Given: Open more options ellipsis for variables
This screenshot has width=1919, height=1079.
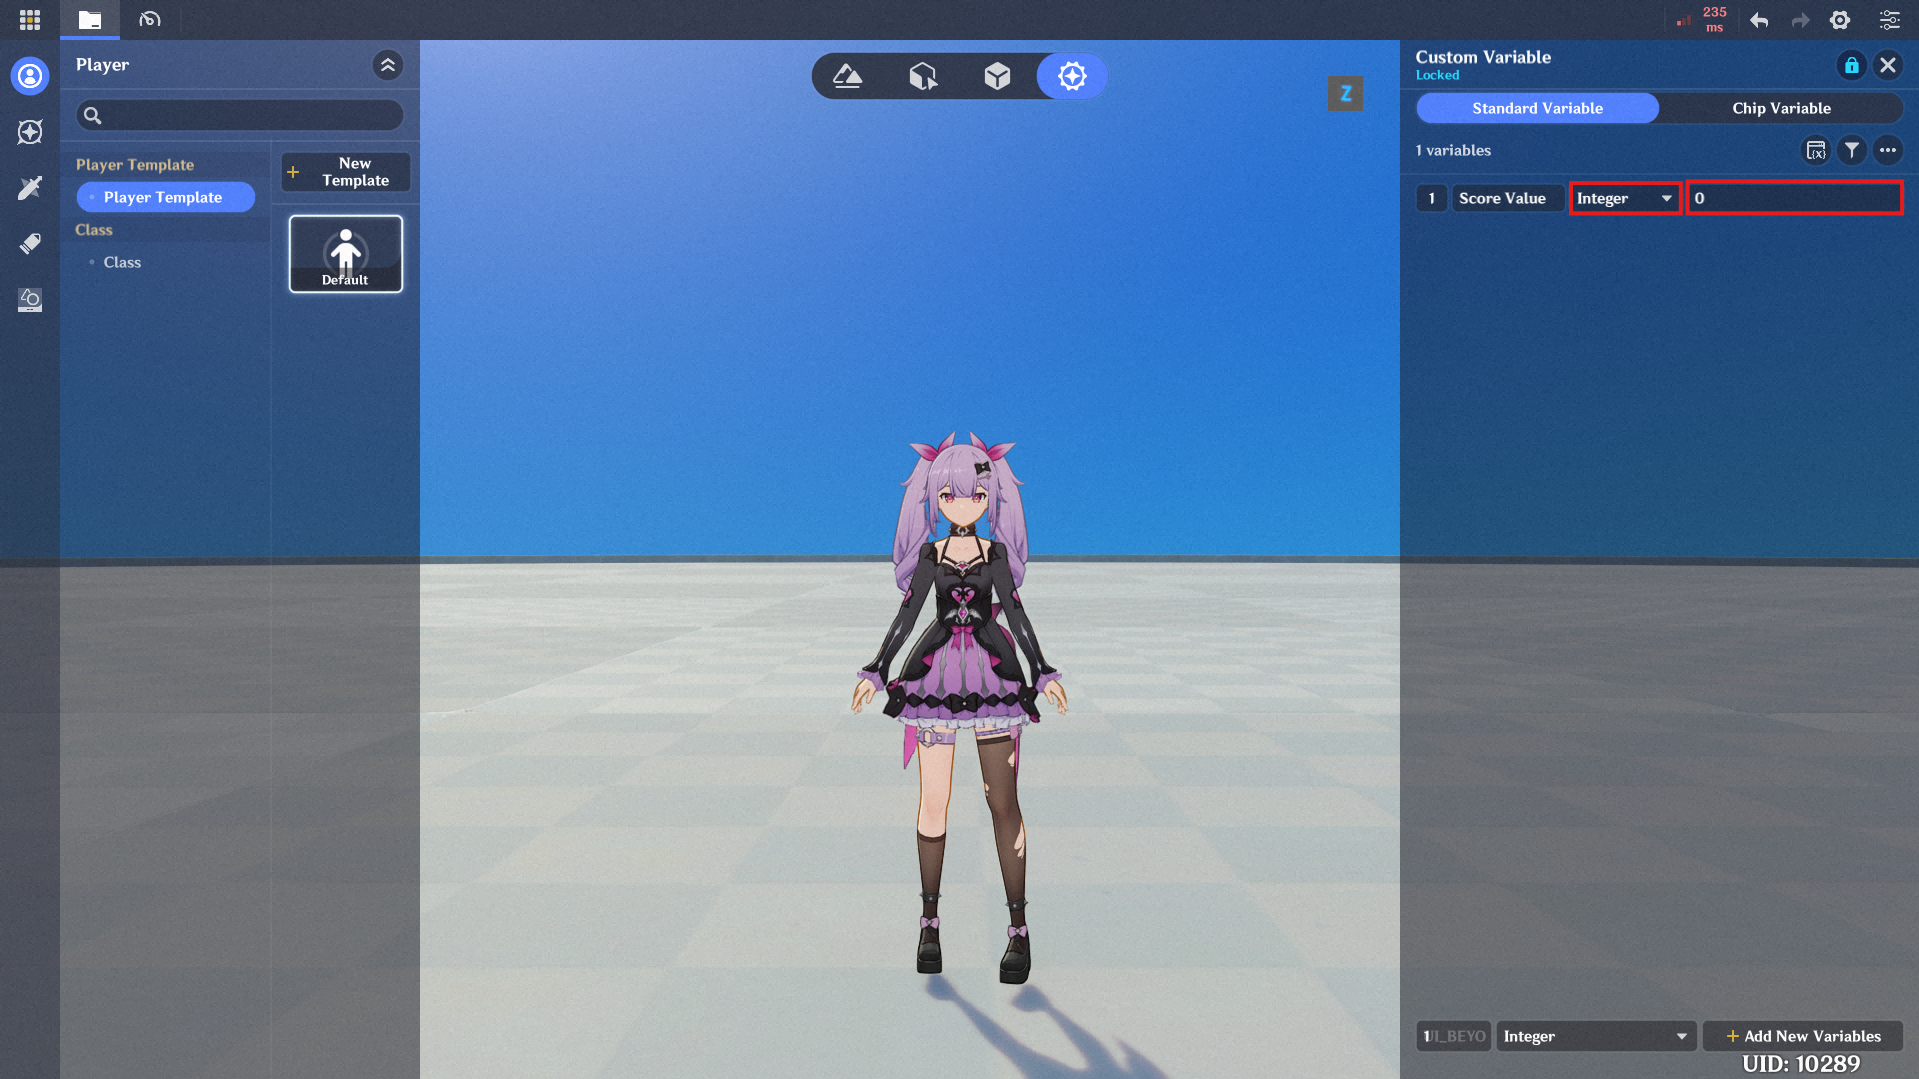Looking at the screenshot, I should coord(1888,150).
